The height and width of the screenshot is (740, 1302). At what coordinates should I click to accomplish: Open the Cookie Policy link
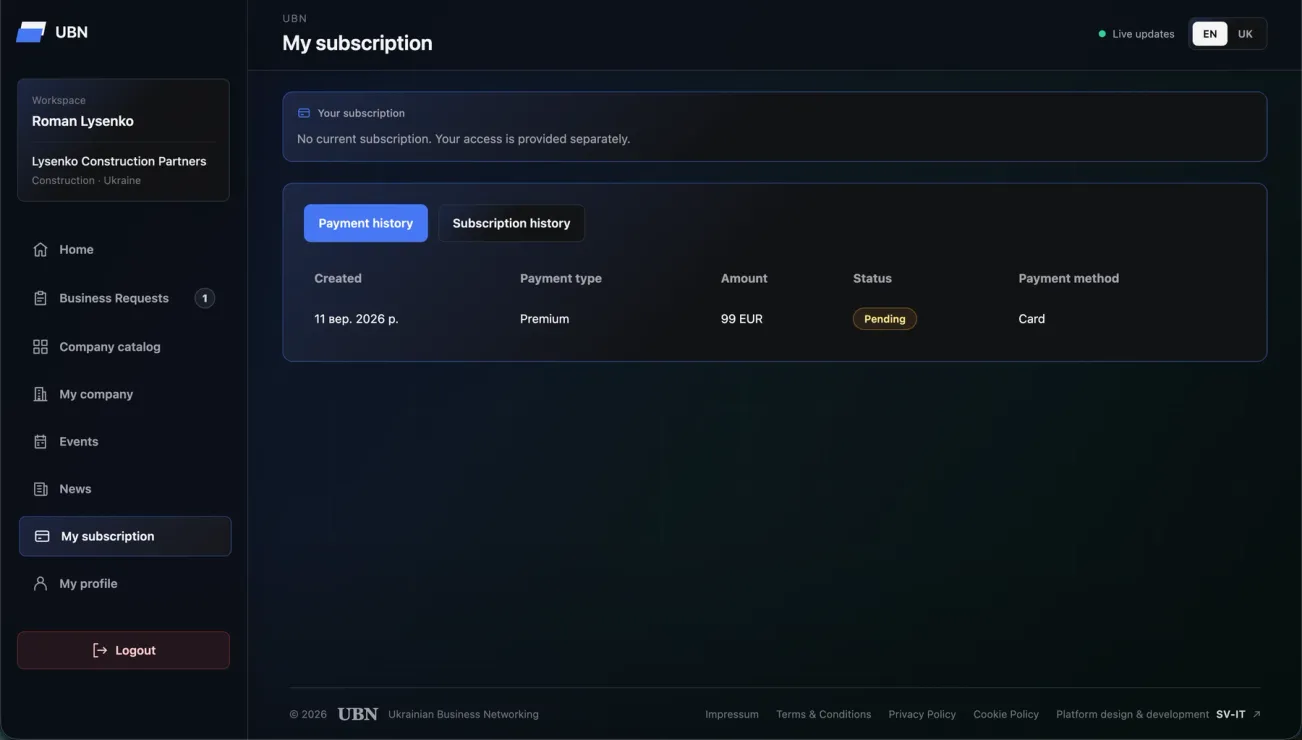[x=1006, y=714]
